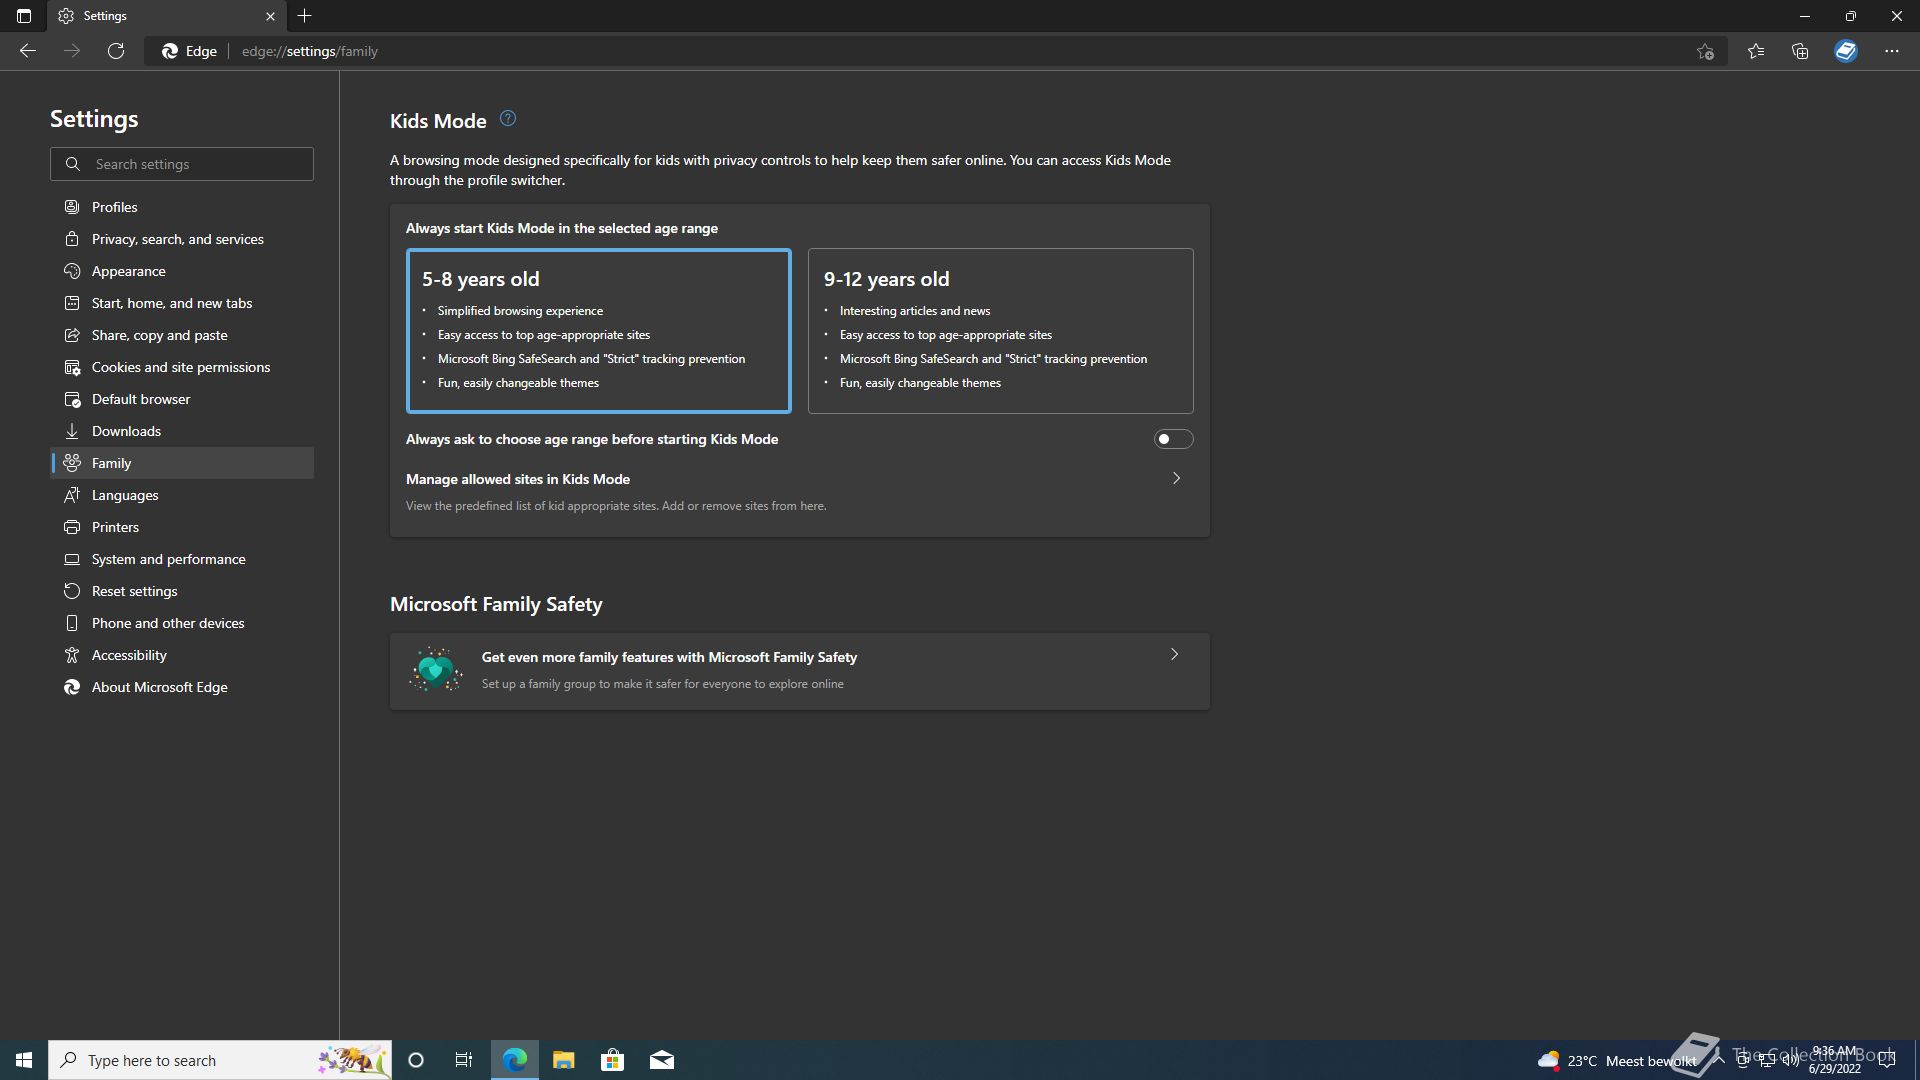Click the Edge icon in taskbar
The width and height of the screenshot is (1920, 1080).
click(x=514, y=1060)
